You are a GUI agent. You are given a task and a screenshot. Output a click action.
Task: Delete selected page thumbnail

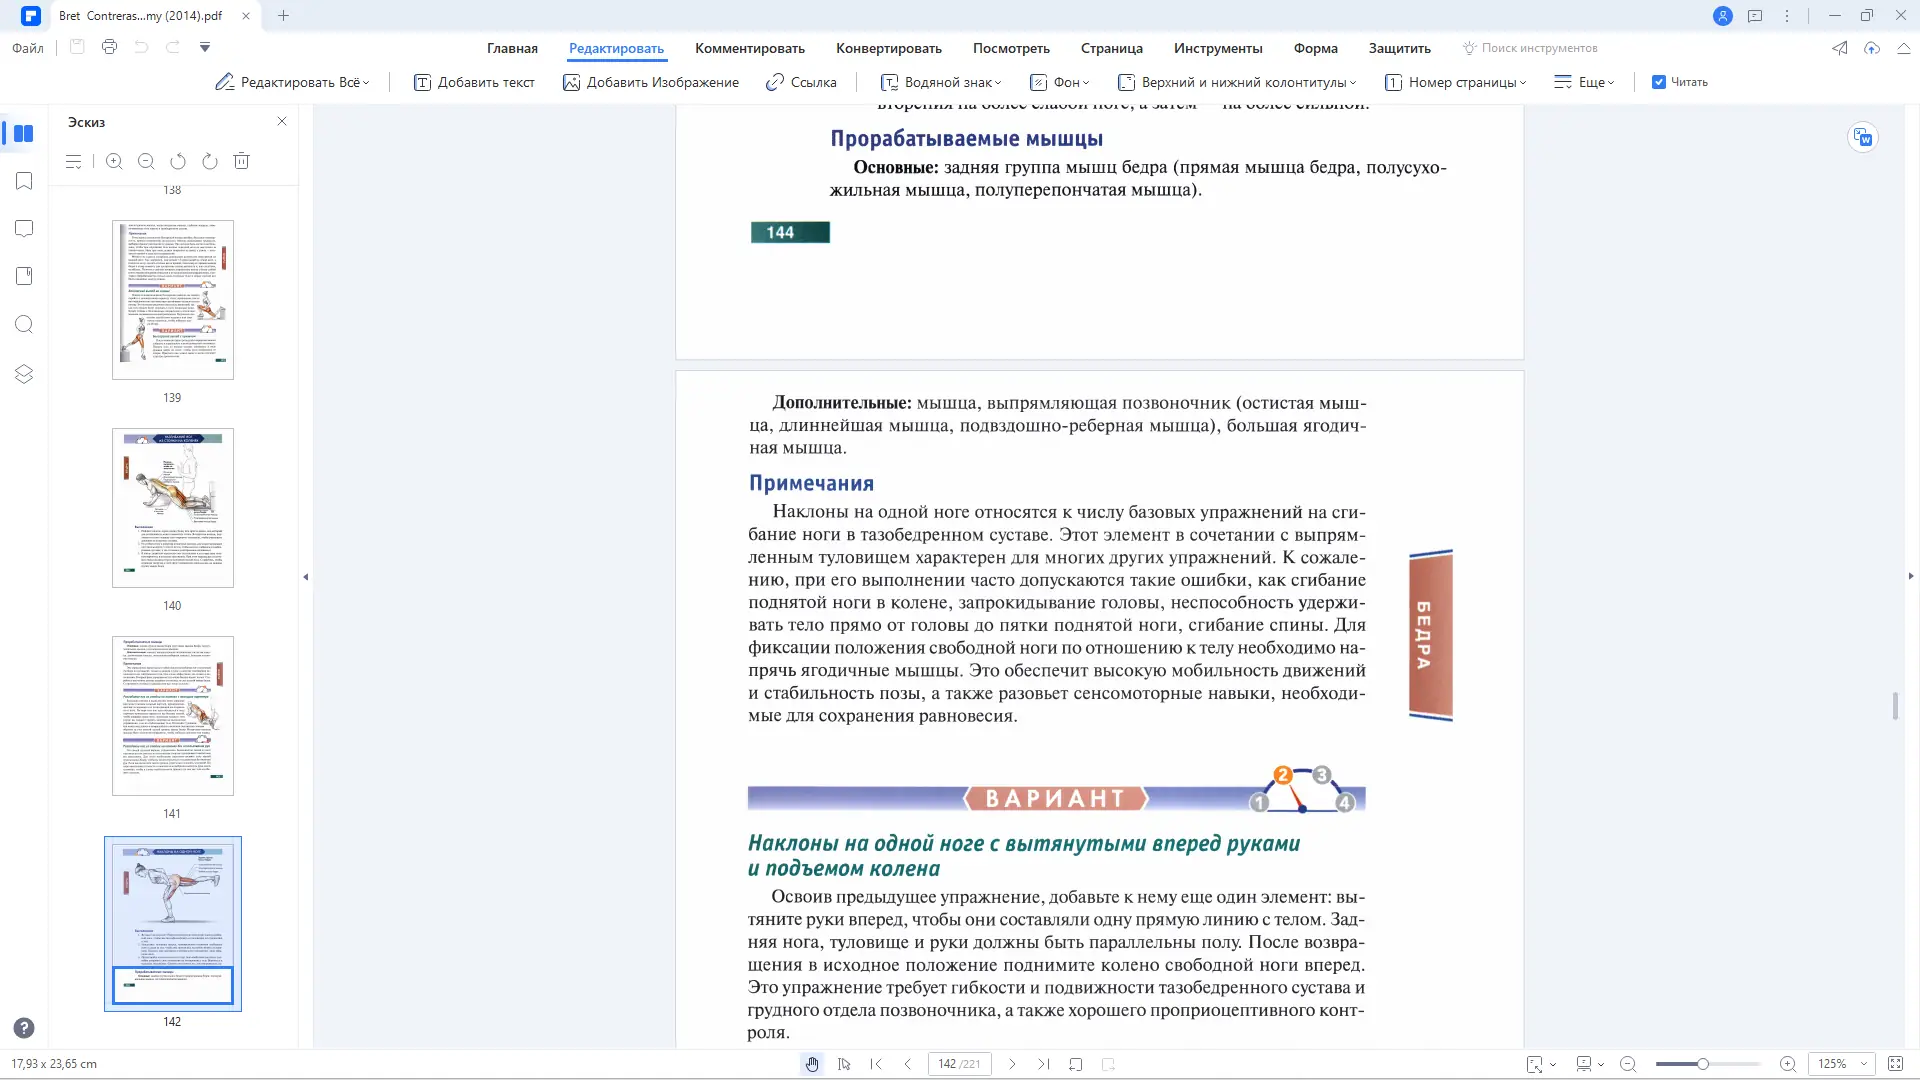point(241,161)
